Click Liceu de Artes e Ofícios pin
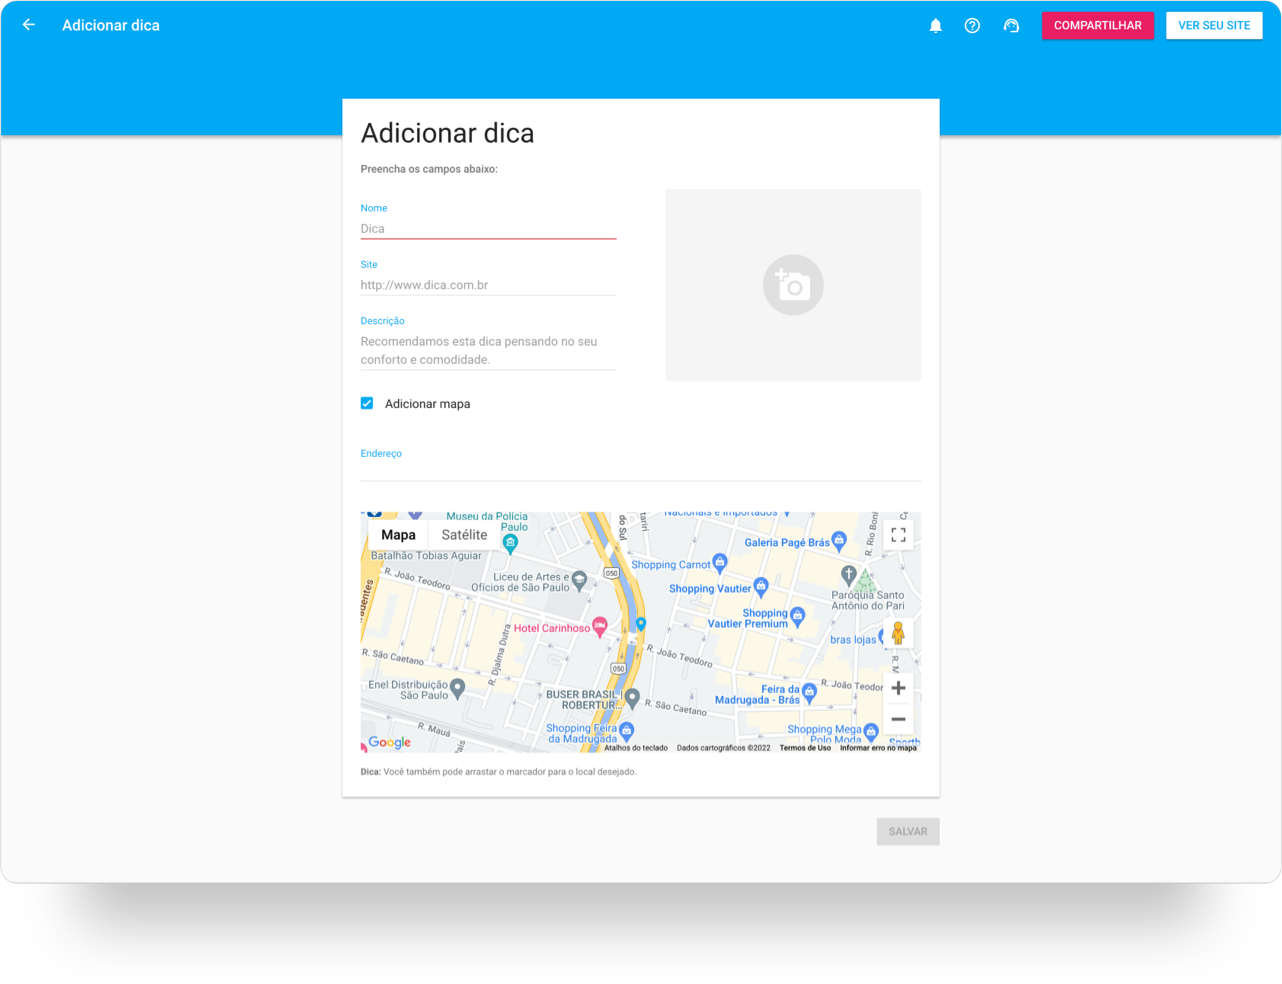The height and width of the screenshot is (984, 1282). click(x=579, y=579)
